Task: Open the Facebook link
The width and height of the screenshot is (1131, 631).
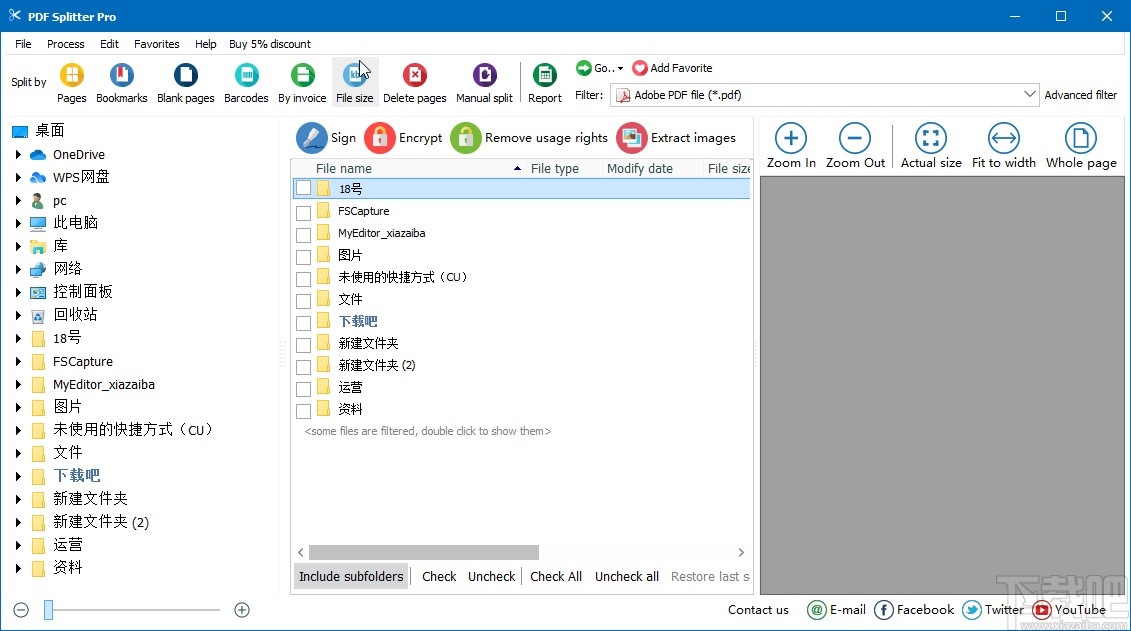Action: pyautogui.click(x=914, y=610)
